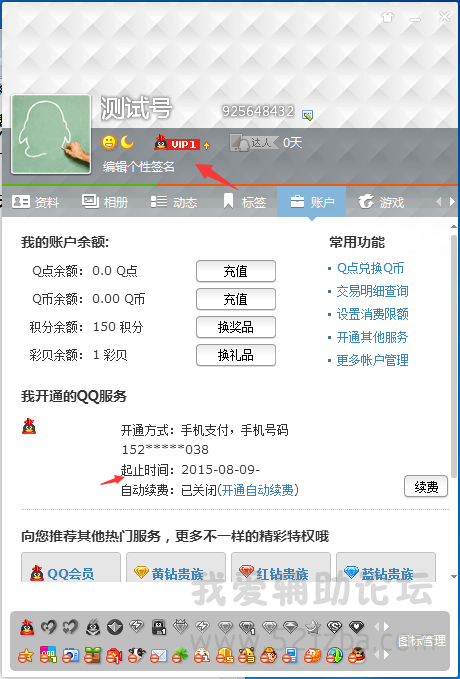Viewport: 460px width, 679px height.
Task: Switch to the 资料 tab
Action: click(x=35, y=202)
